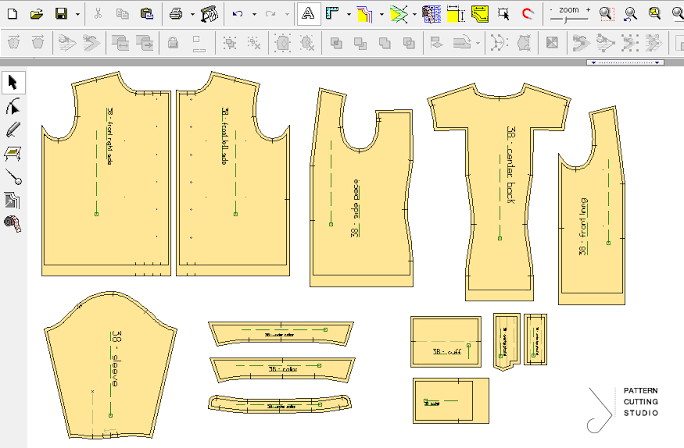Select the black arrow pointer tool
This screenshot has width=684, height=448.
(x=13, y=82)
